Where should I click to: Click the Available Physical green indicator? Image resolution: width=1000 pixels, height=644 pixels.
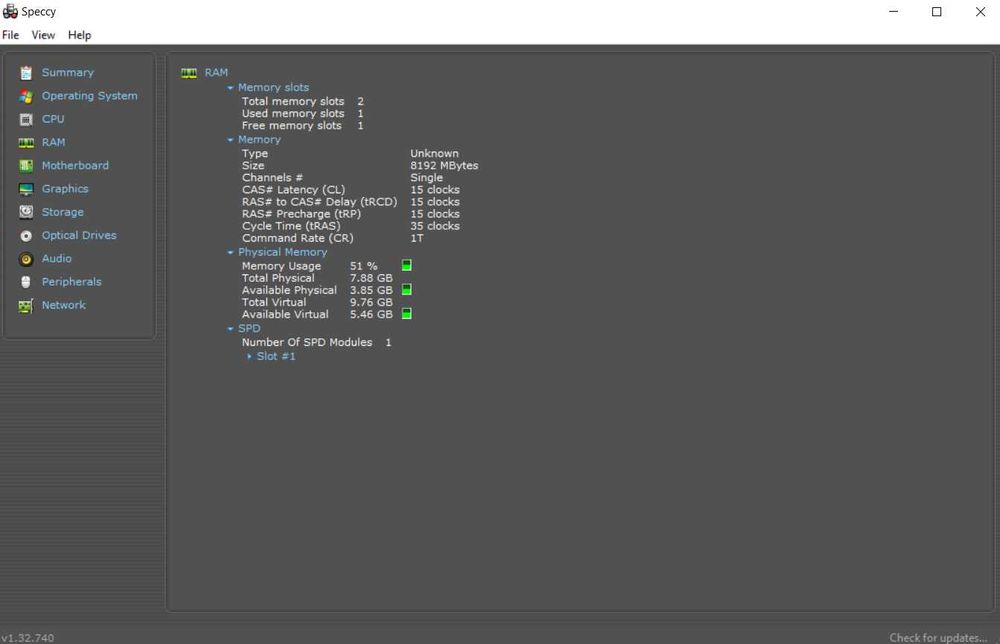point(406,289)
